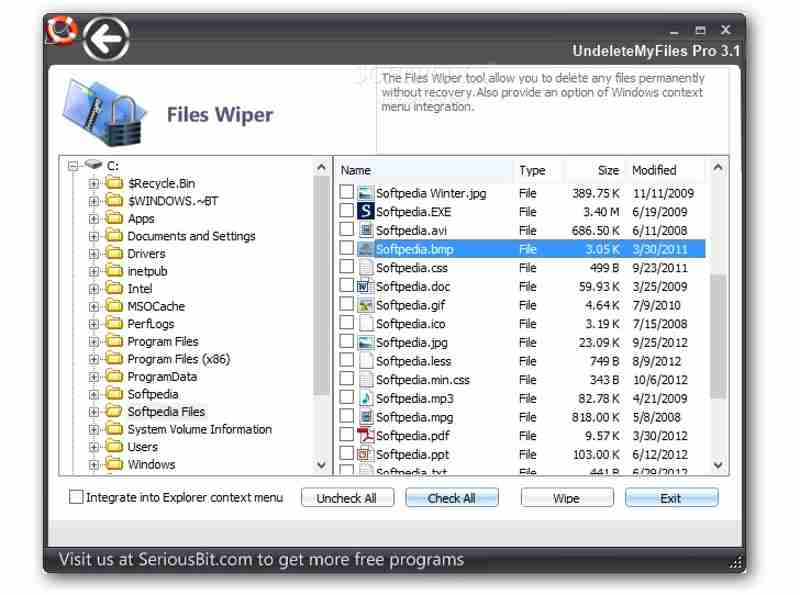The image size is (800, 595).
Task: Tick the checkbox beside Softpedia.css
Action: (x=346, y=267)
